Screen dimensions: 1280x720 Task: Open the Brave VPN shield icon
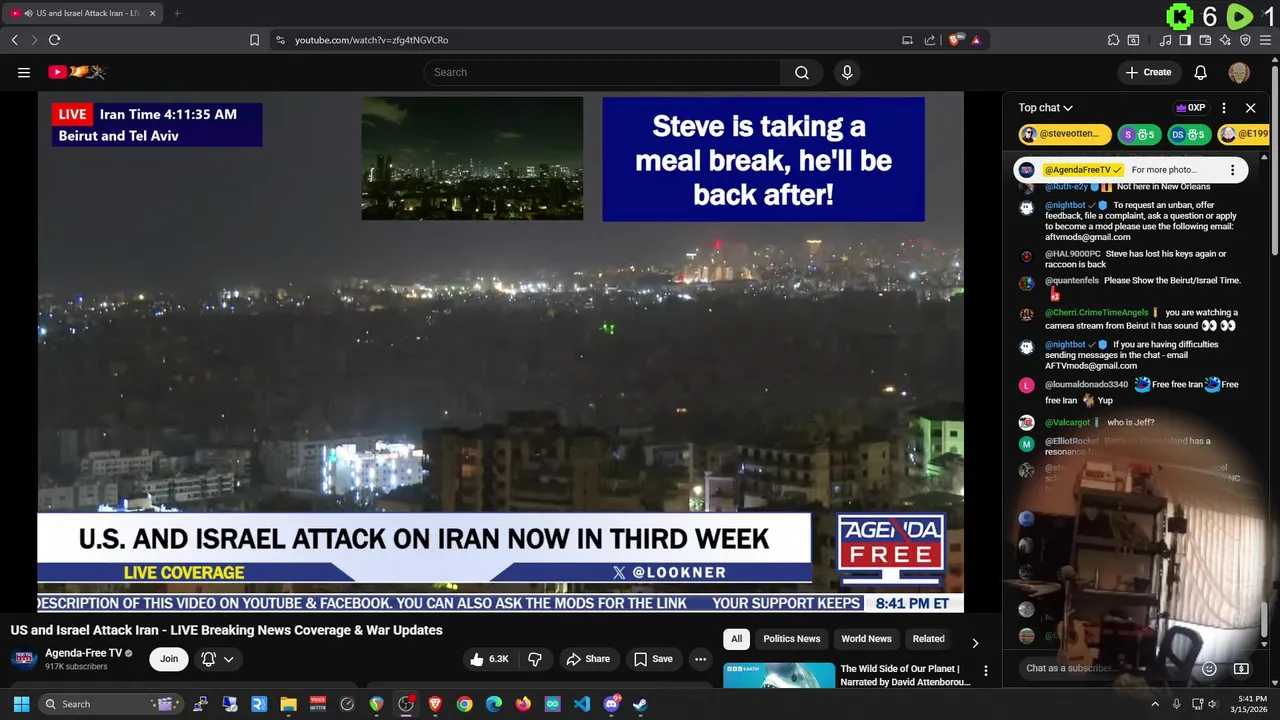[x=1245, y=40]
